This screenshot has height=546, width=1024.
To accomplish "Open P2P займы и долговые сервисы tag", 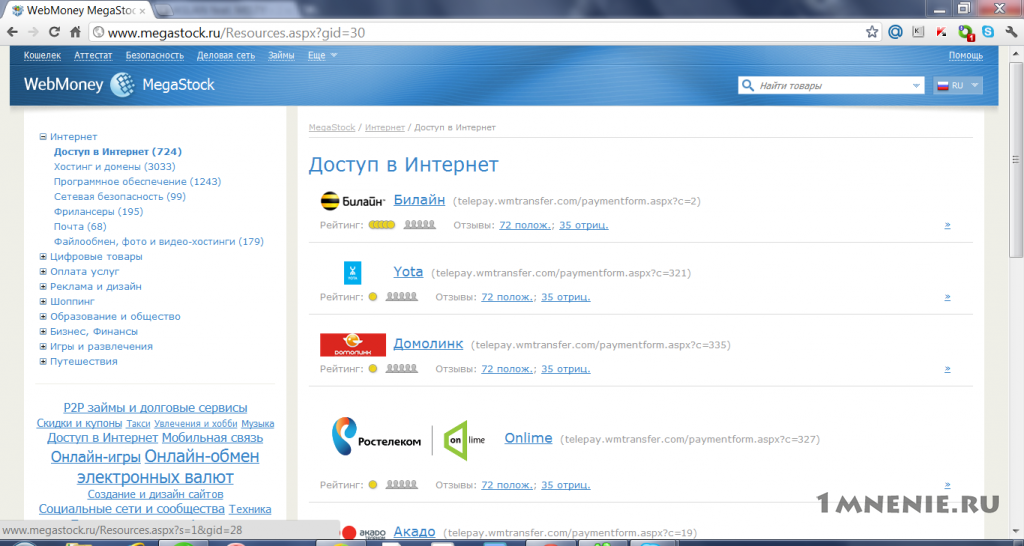I will pos(155,408).
